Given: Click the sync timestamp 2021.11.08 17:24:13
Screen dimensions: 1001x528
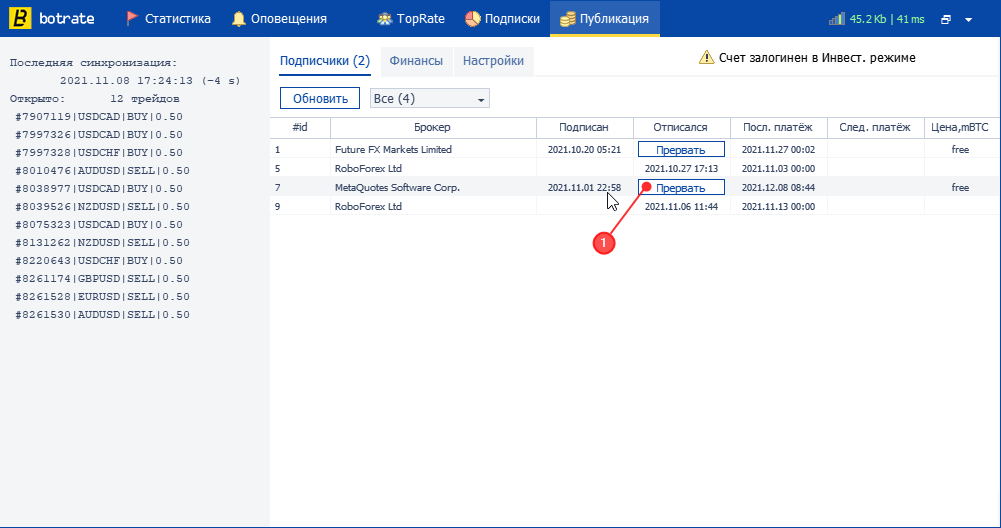Looking at the screenshot, I should tap(127, 81).
